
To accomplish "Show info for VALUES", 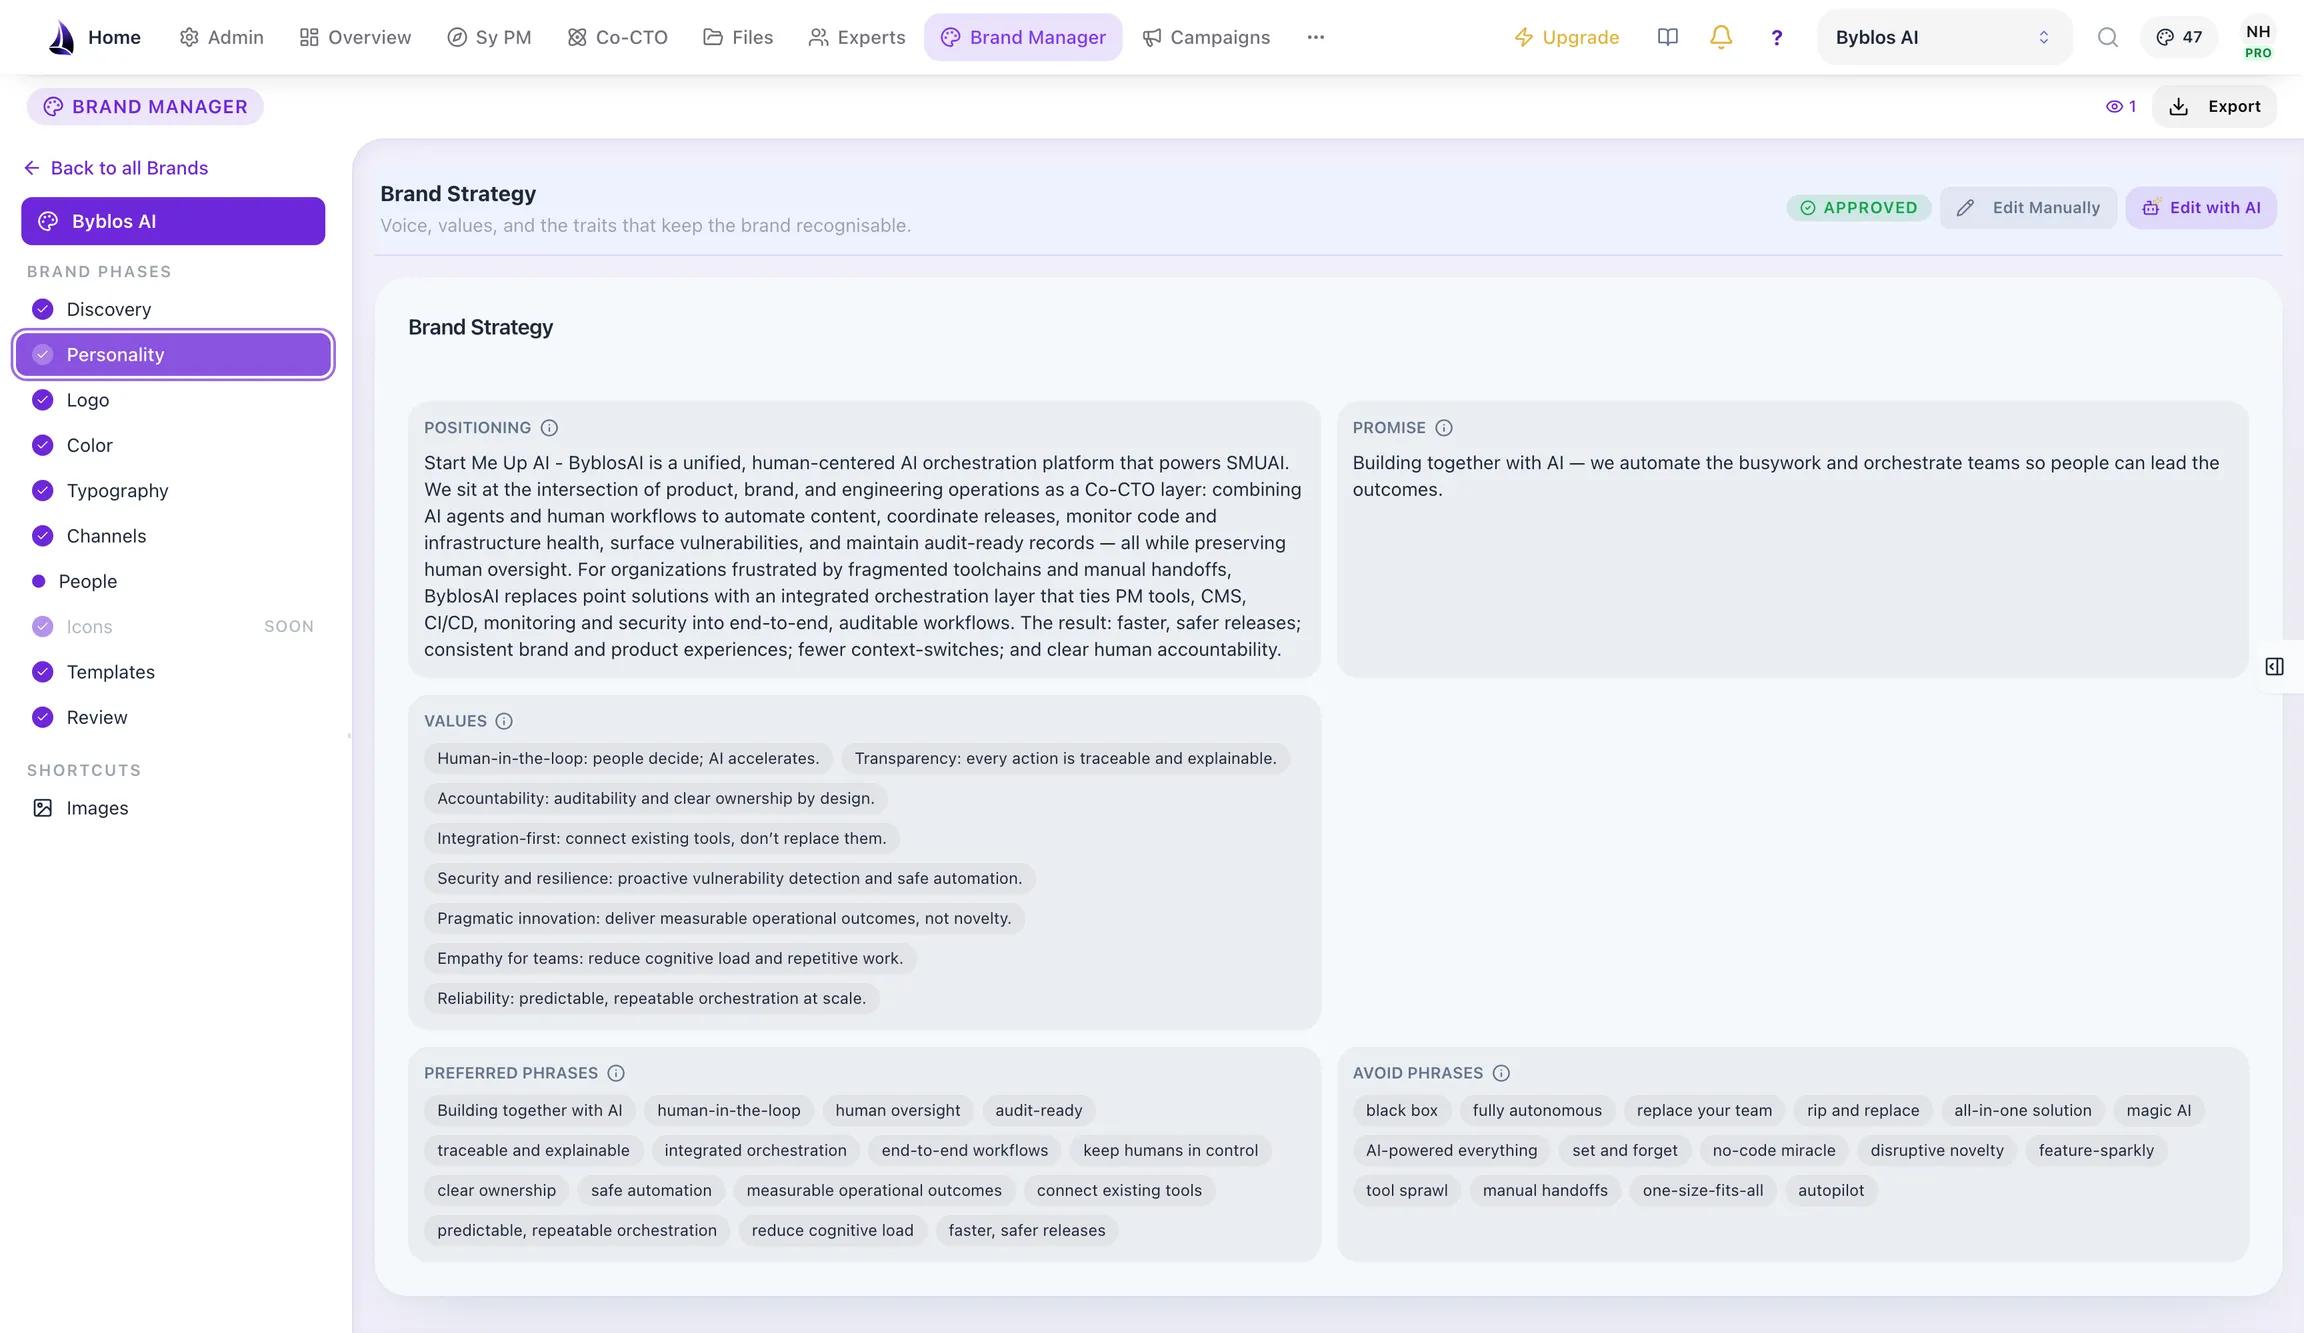I will pyautogui.click(x=504, y=721).
